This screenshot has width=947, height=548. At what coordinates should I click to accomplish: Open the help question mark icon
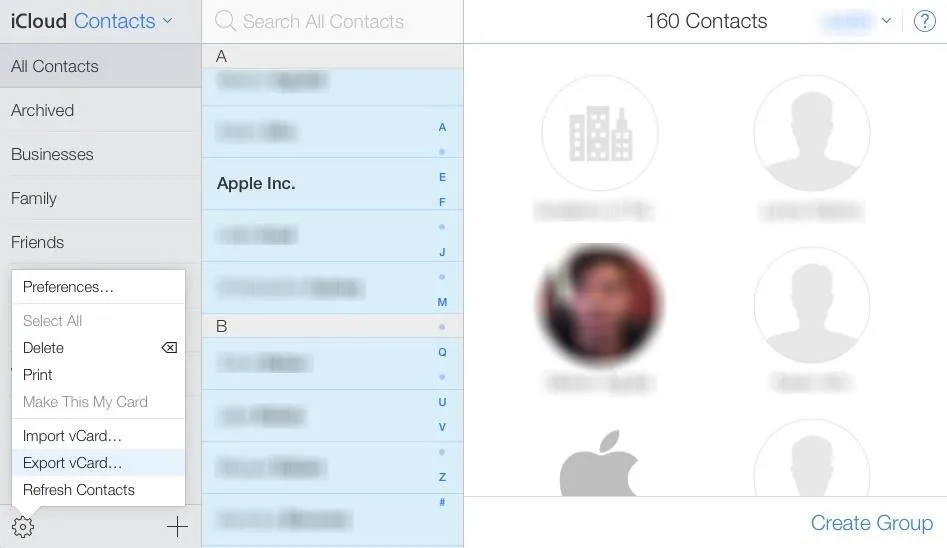pos(924,21)
